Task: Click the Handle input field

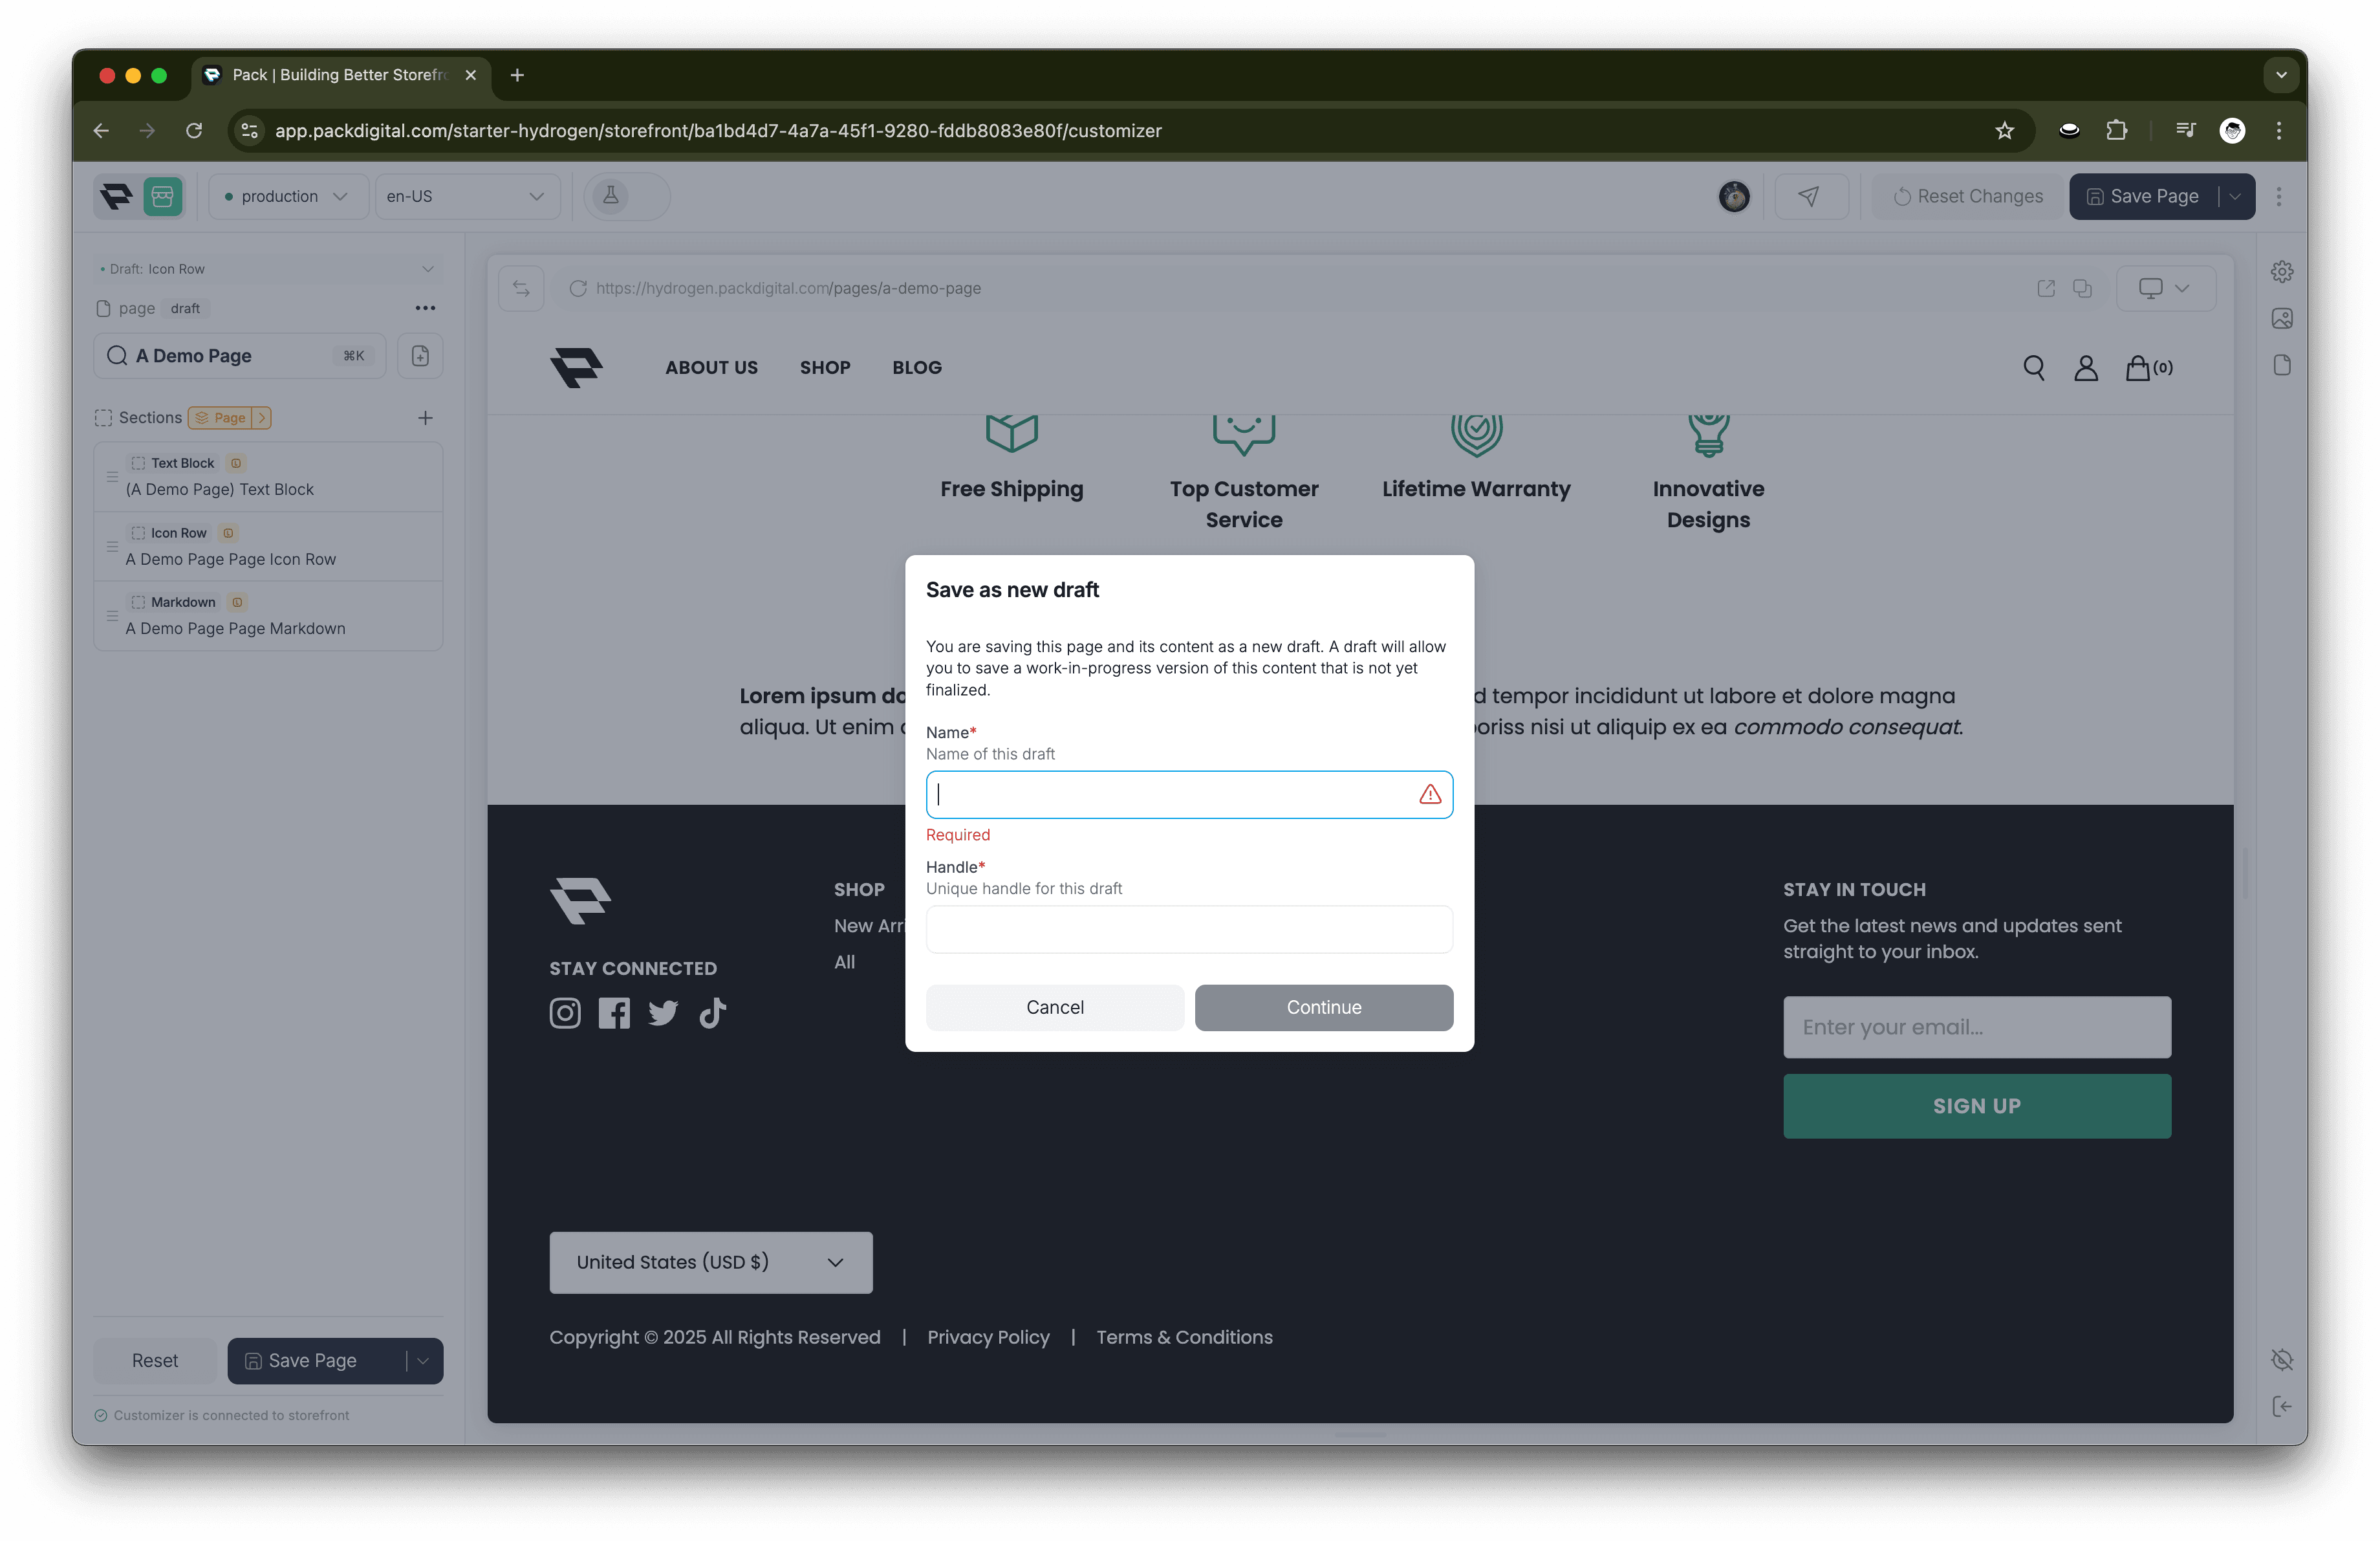Action: point(1188,929)
